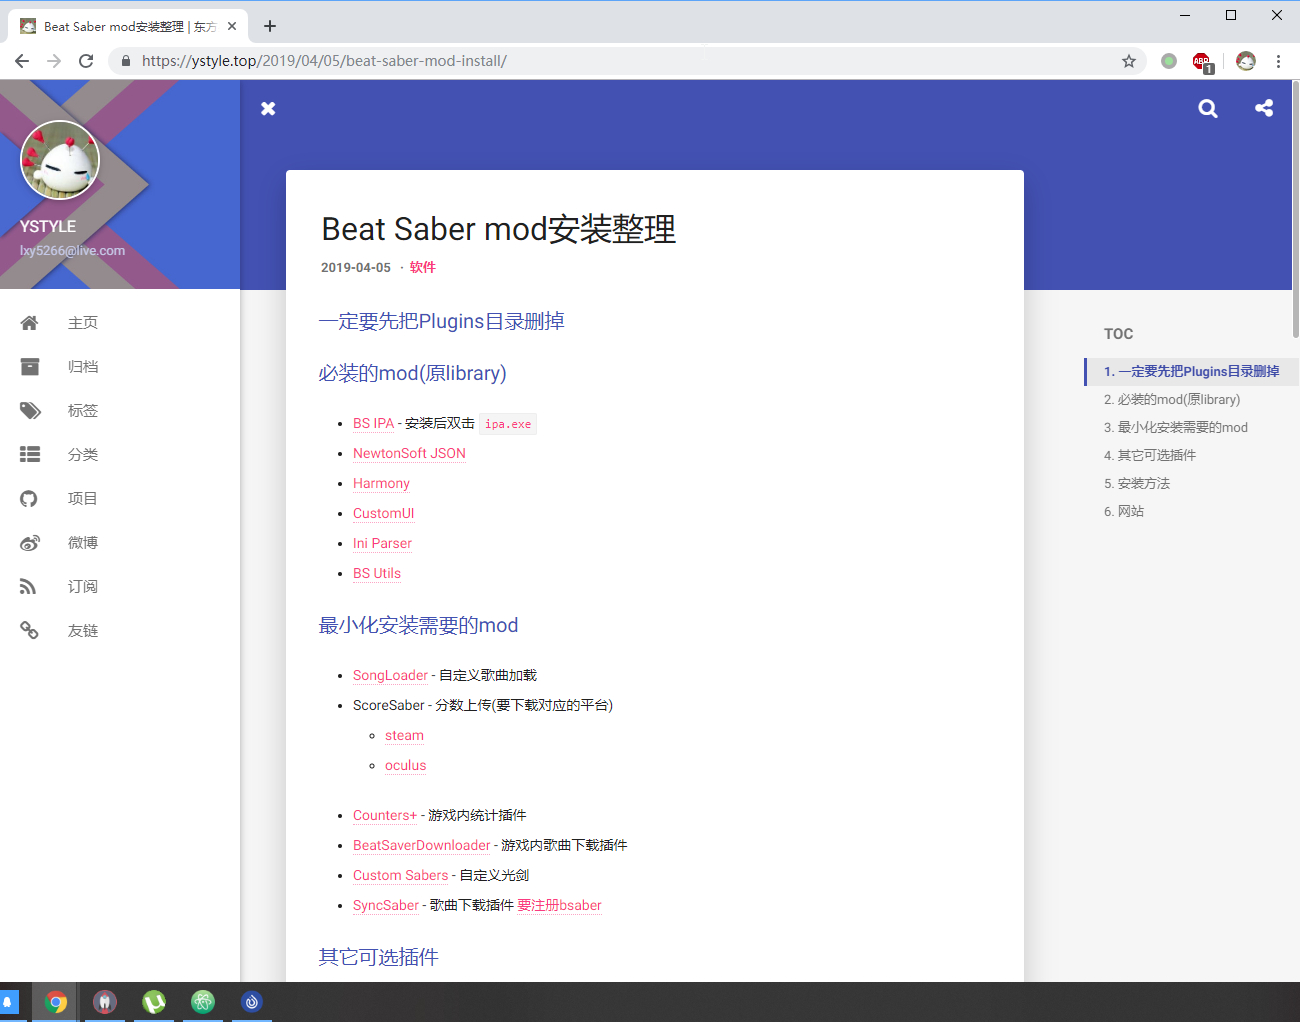This screenshot has height=1022, width=1300.
Task: Click the 要注册bsaber link
Action: pos(559,906)
